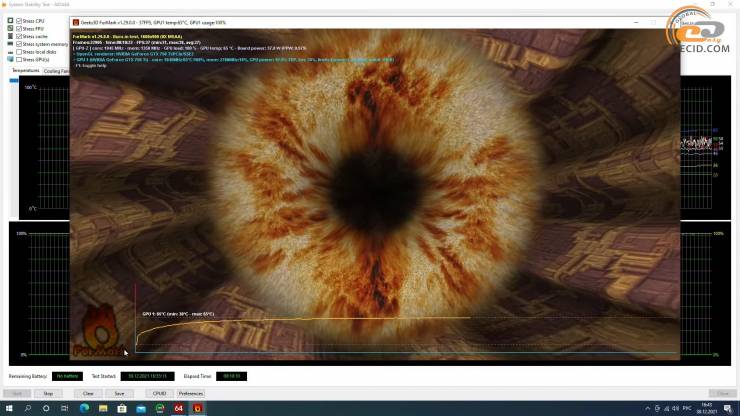Click the Windows Start button
The image size is (740, 416).
8,408
